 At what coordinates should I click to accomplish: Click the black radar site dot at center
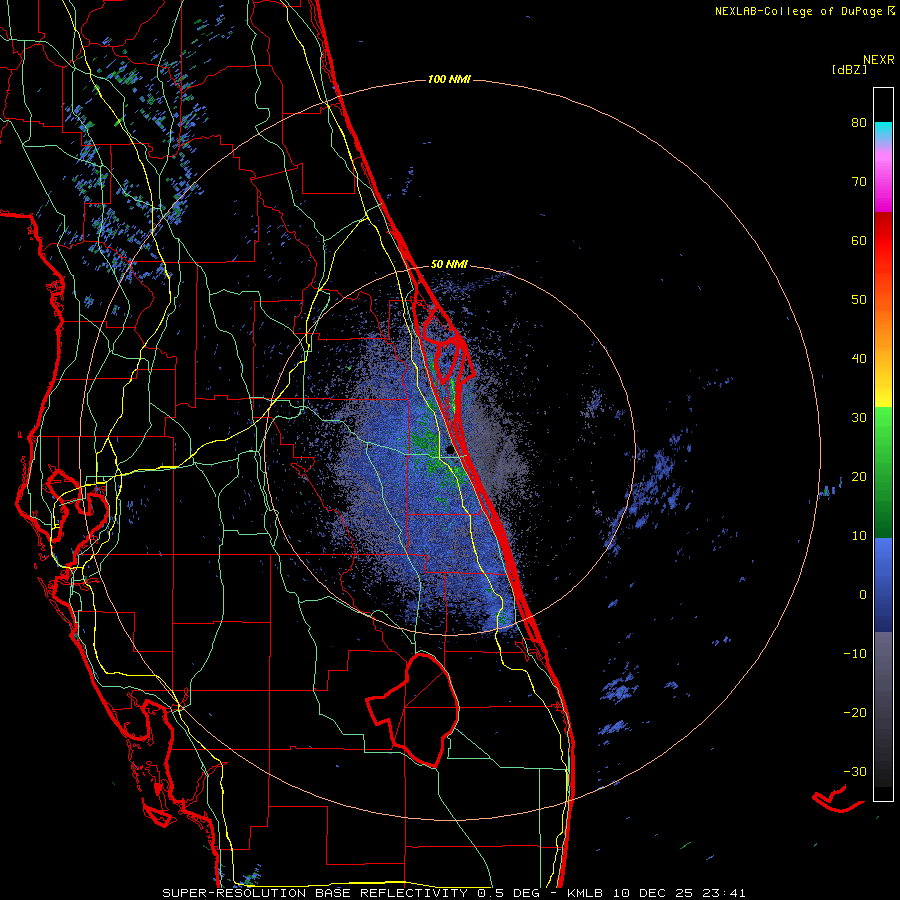(x=448, y=451)
